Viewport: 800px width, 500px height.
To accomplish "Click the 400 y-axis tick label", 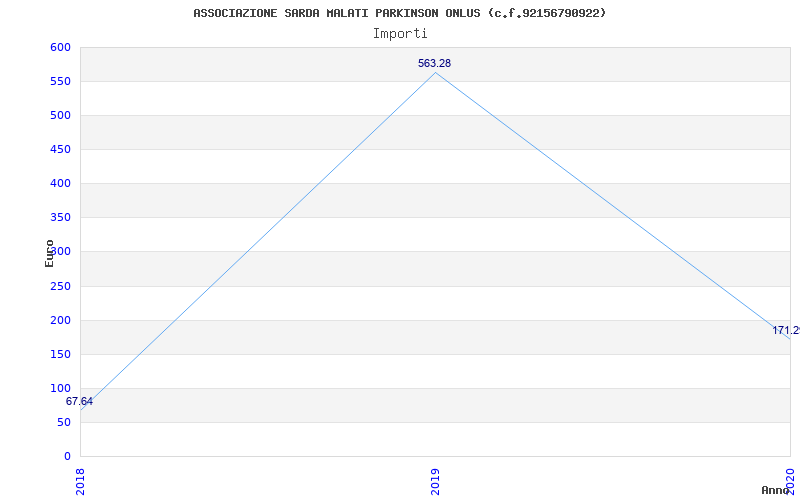I will coord(60,184).
